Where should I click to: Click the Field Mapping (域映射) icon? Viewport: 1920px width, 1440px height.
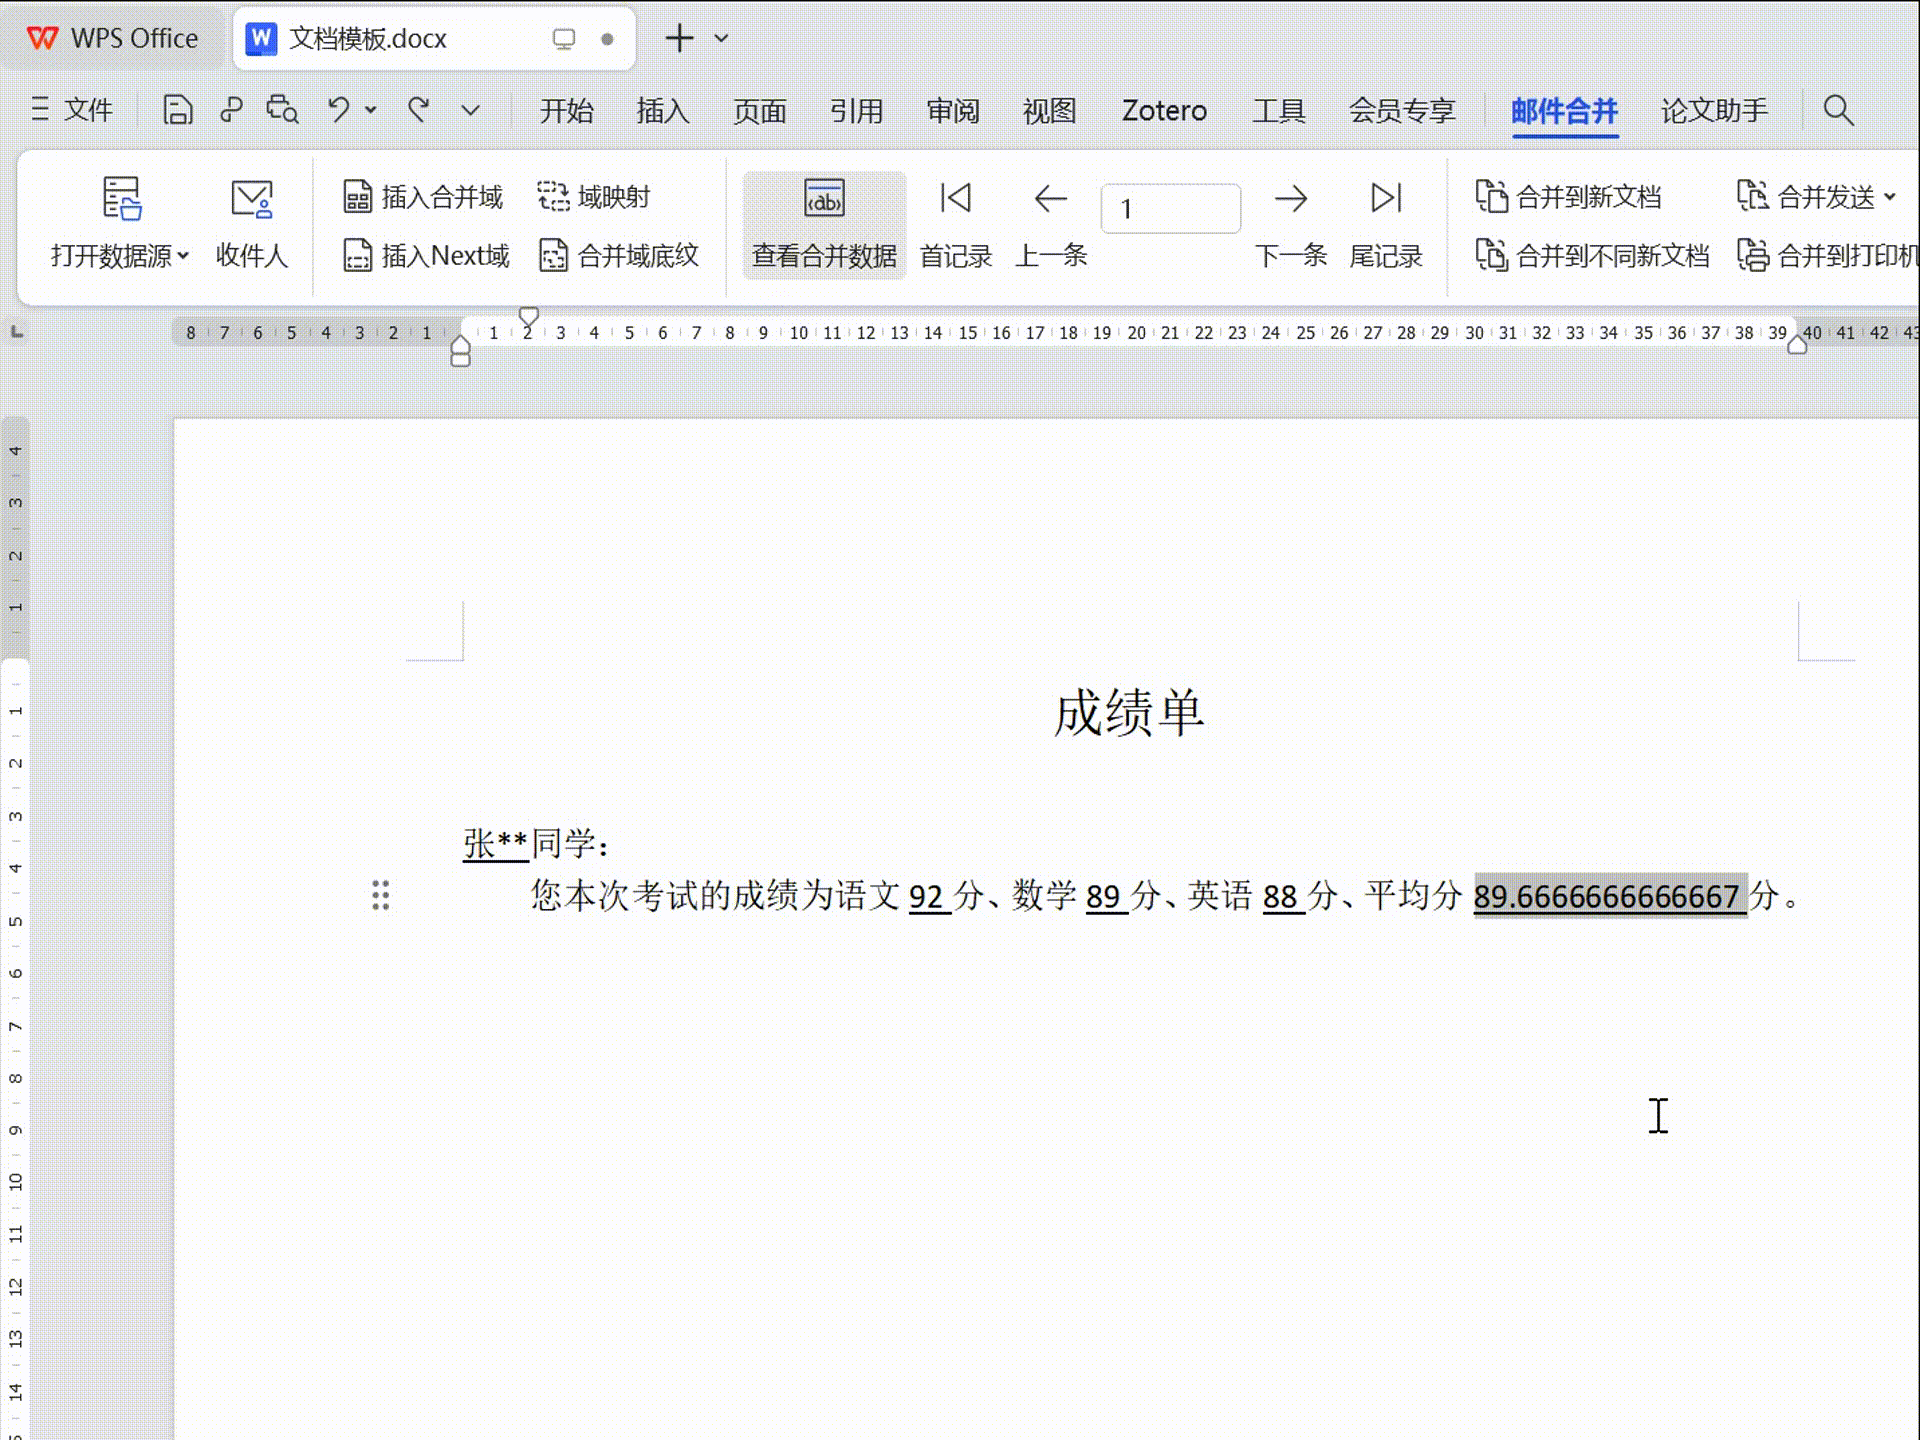[x=553, y=197]
